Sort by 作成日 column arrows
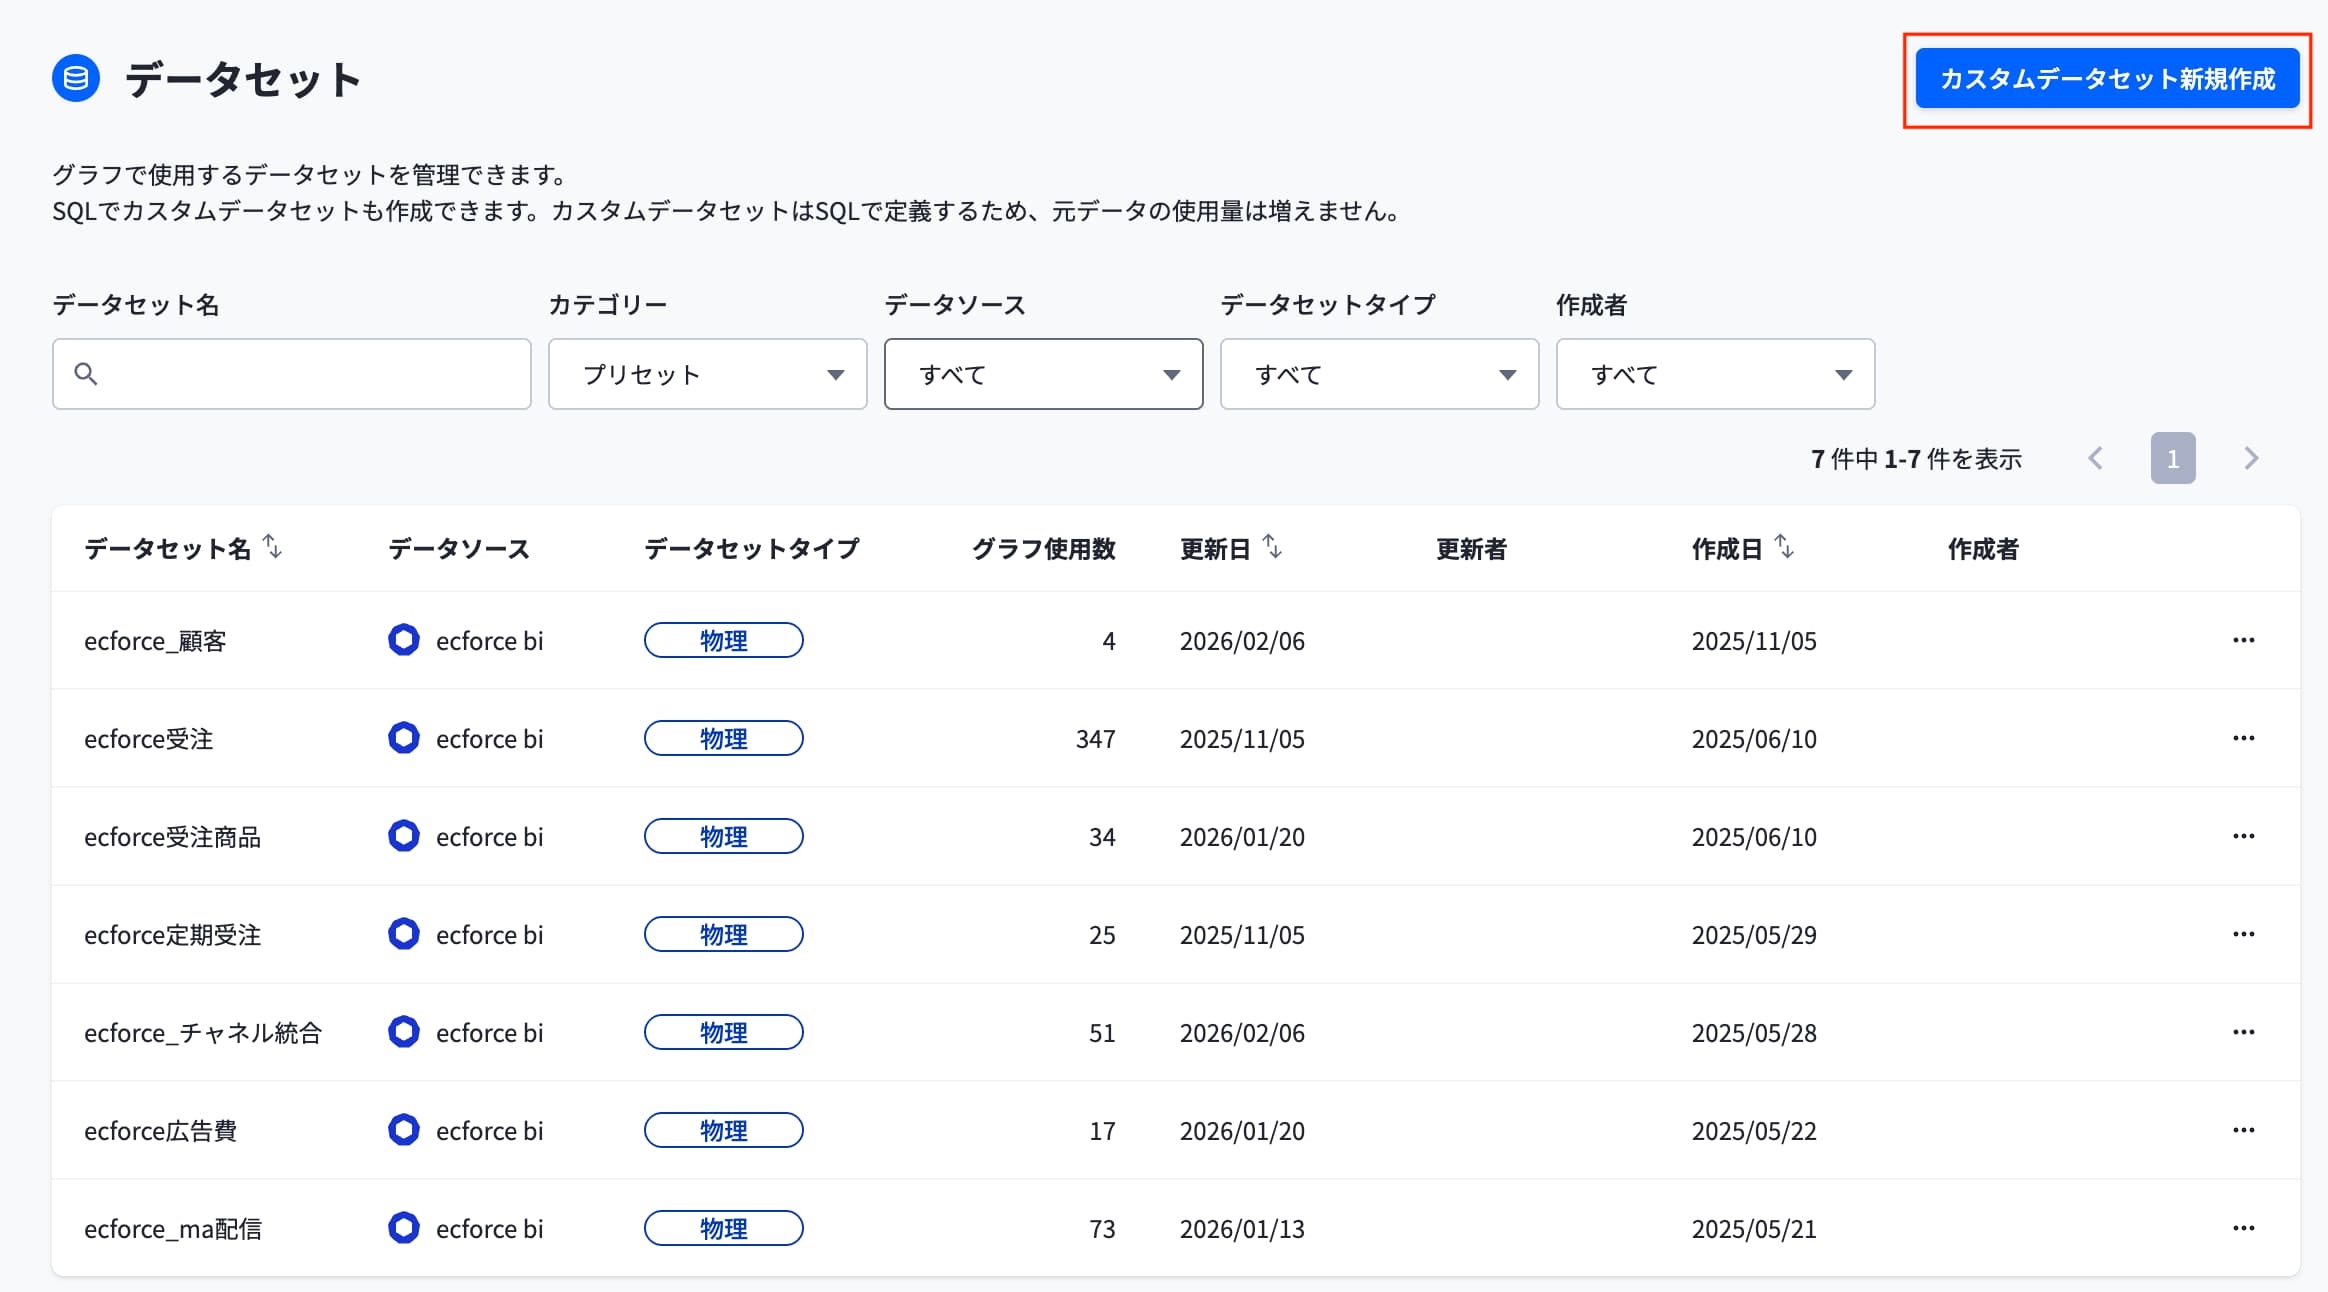Viewport: 2328px width, 1292px height. click(1784, 546)
